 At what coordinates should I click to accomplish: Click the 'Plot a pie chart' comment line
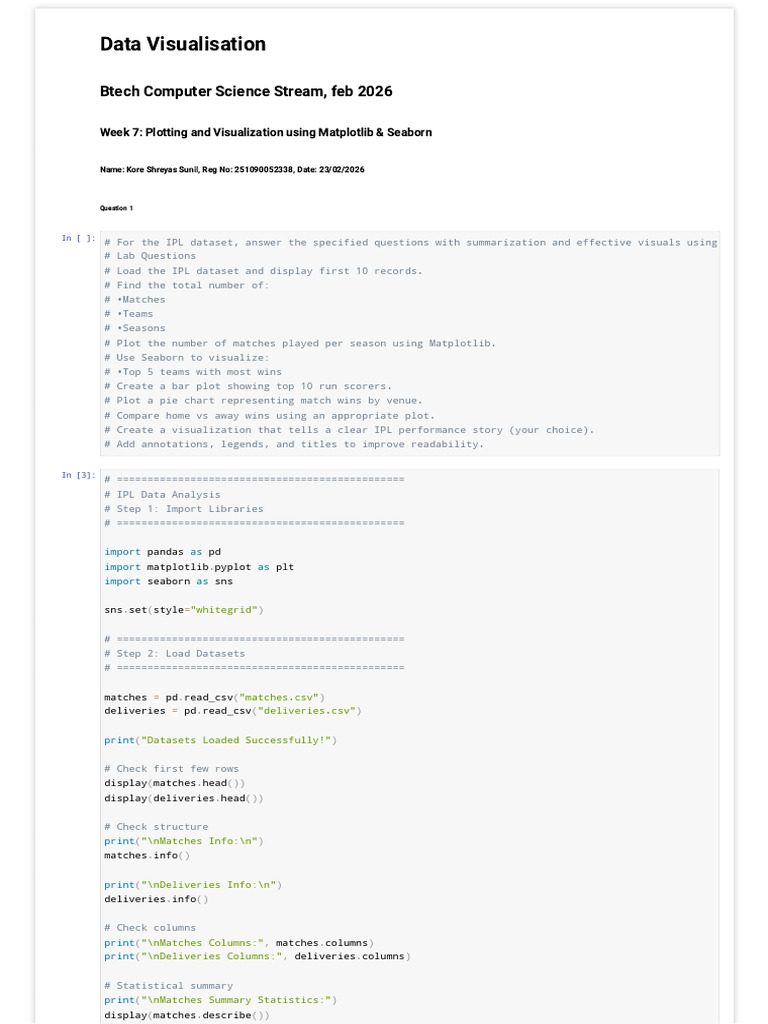point(263,401)
